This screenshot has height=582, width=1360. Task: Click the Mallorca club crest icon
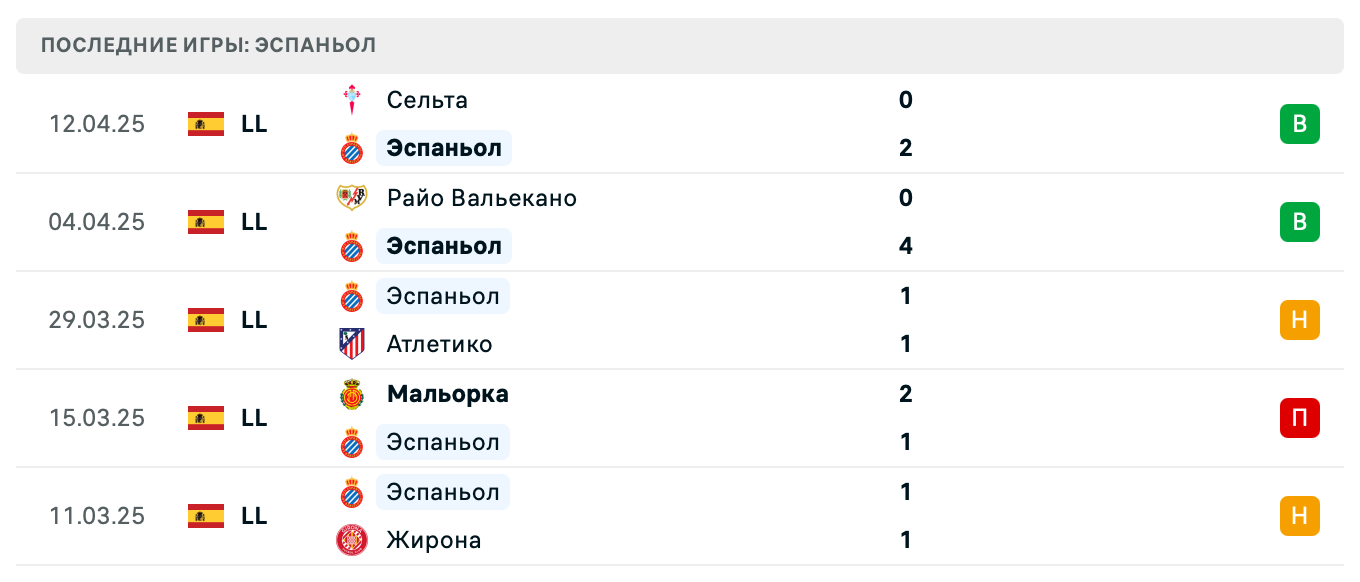point(351,394)
